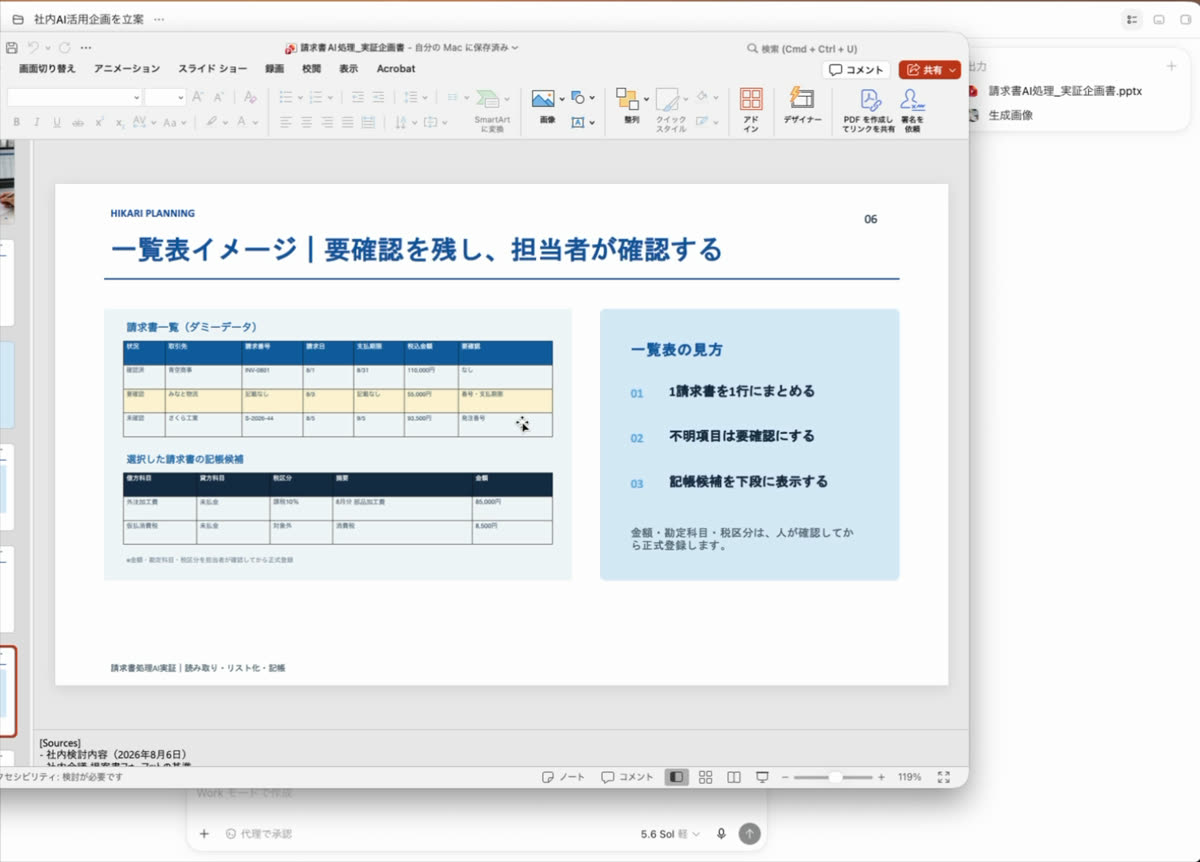Image resolution: width=1200 pixels, height=862 pixels.
Task: Click the microphone icon in chat input
Action: [x=721, y=834]
